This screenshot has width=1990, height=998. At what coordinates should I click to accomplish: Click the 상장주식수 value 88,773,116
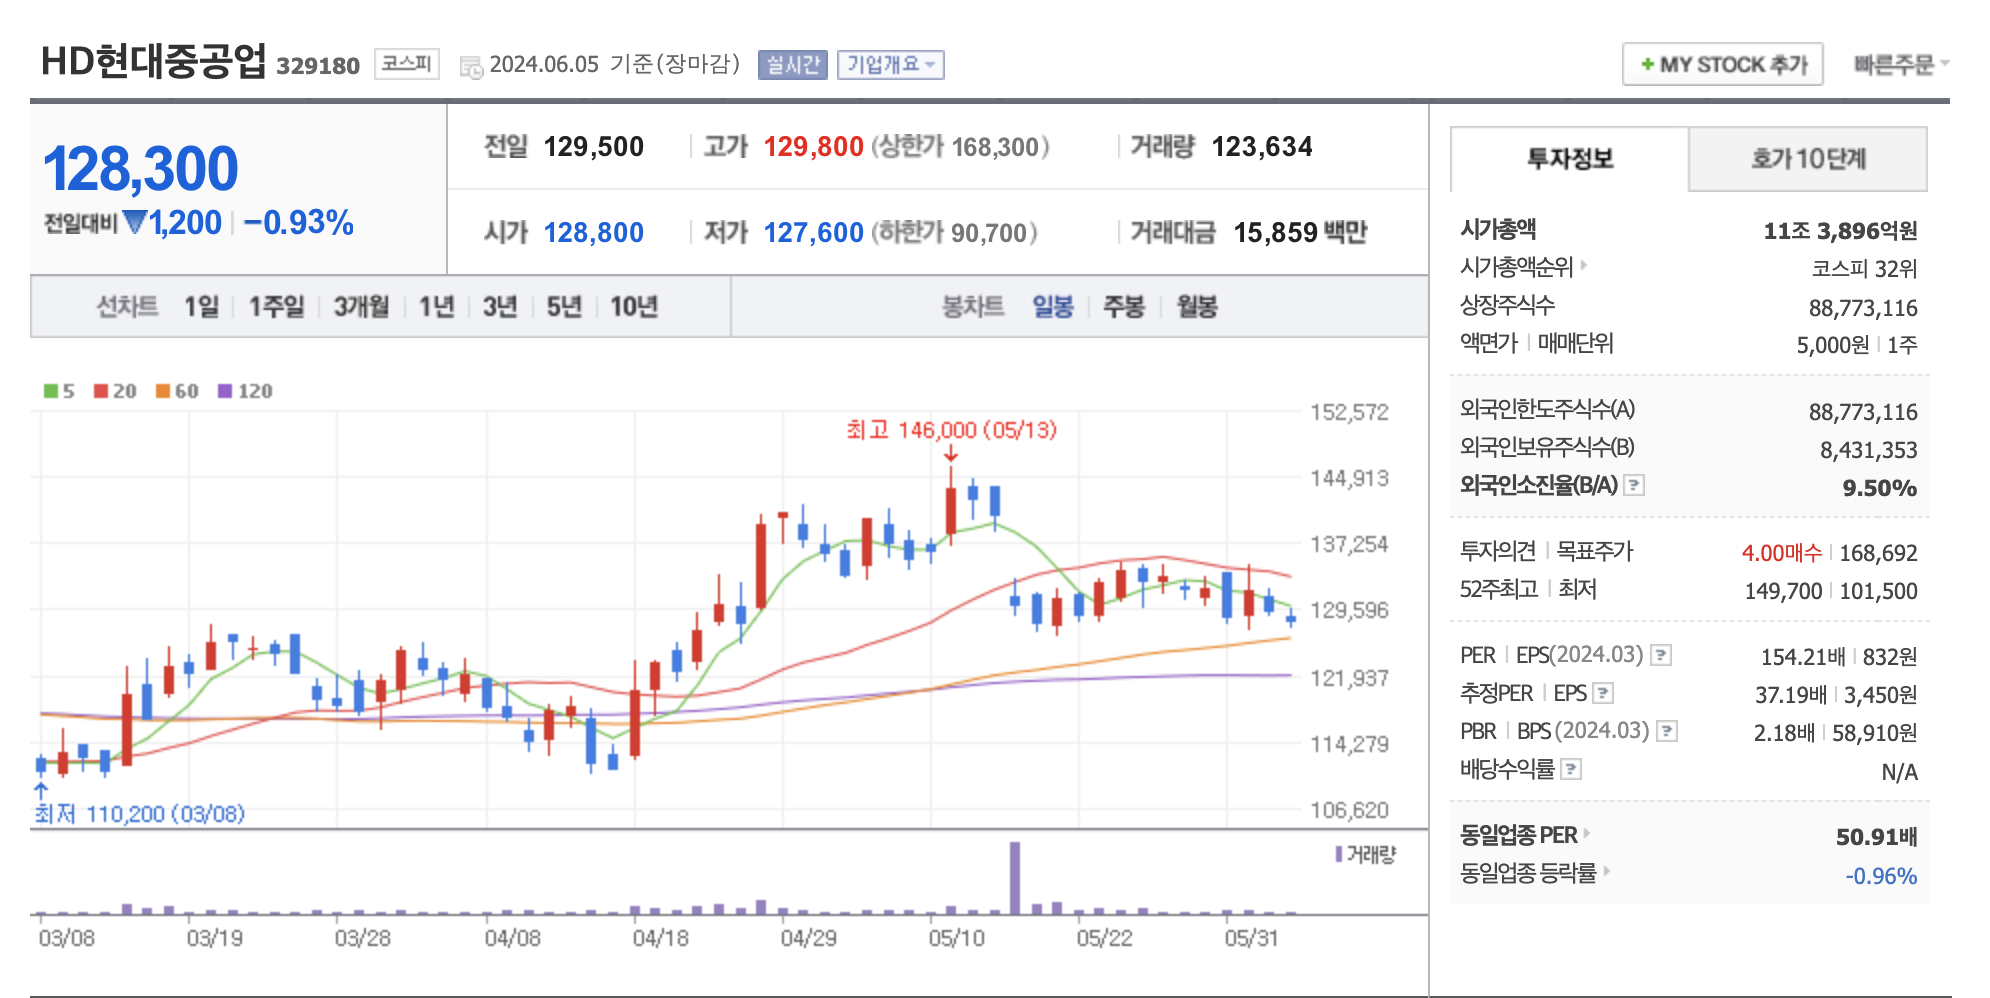pos(1863,308)
